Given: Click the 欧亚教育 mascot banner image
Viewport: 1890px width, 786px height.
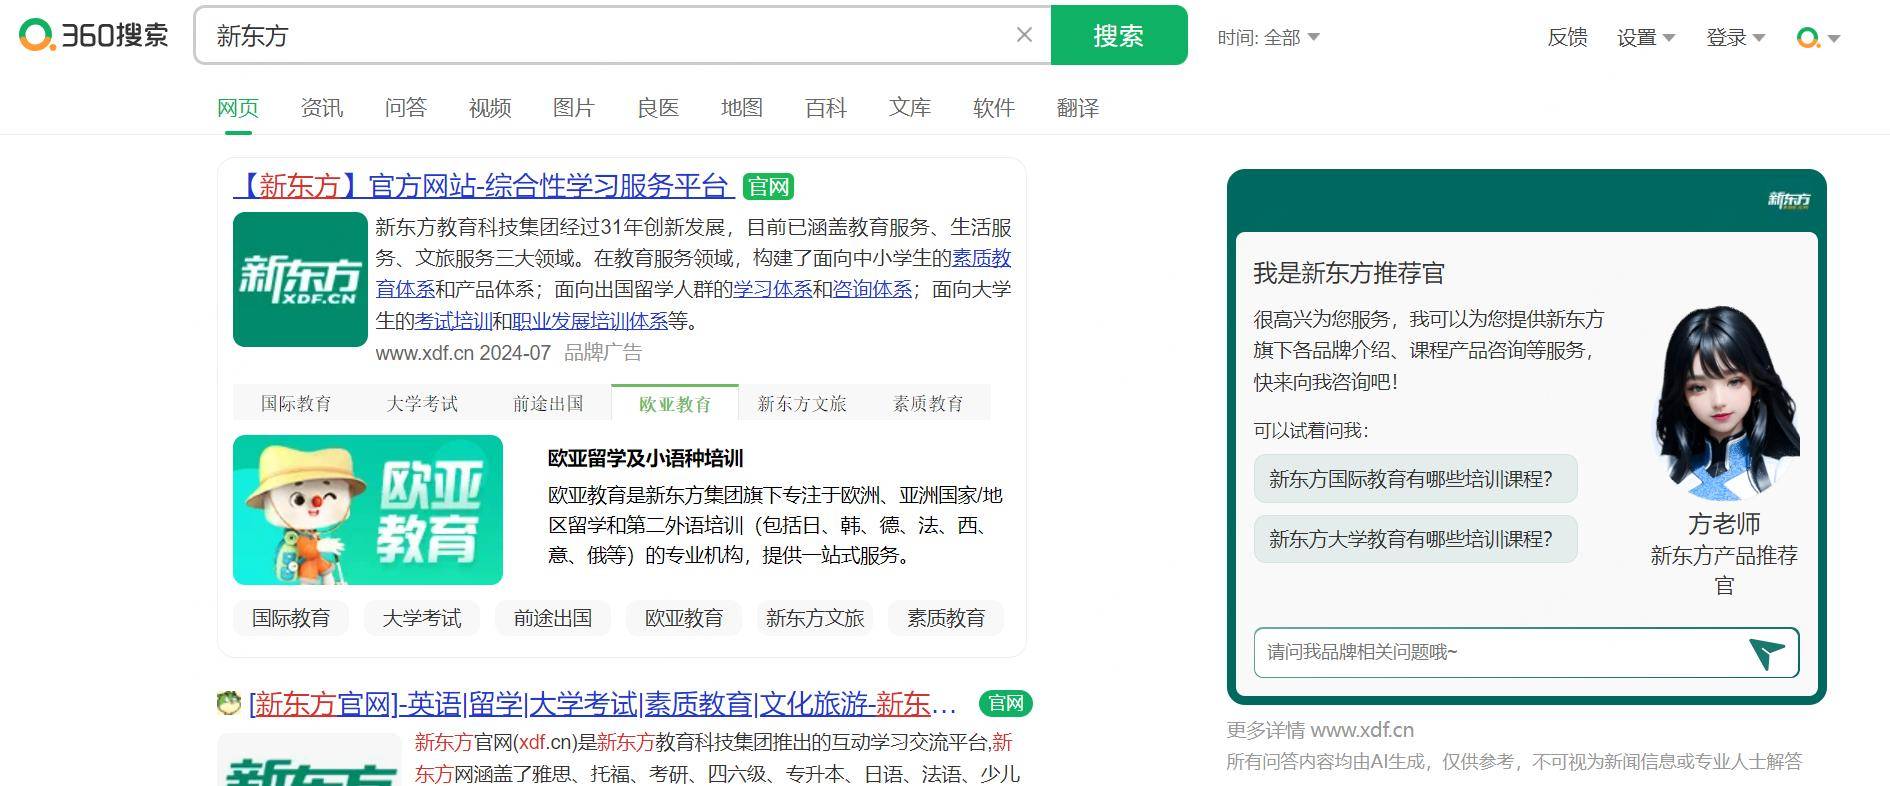Looking at the screenshot, I should click(x=368, y=510).
